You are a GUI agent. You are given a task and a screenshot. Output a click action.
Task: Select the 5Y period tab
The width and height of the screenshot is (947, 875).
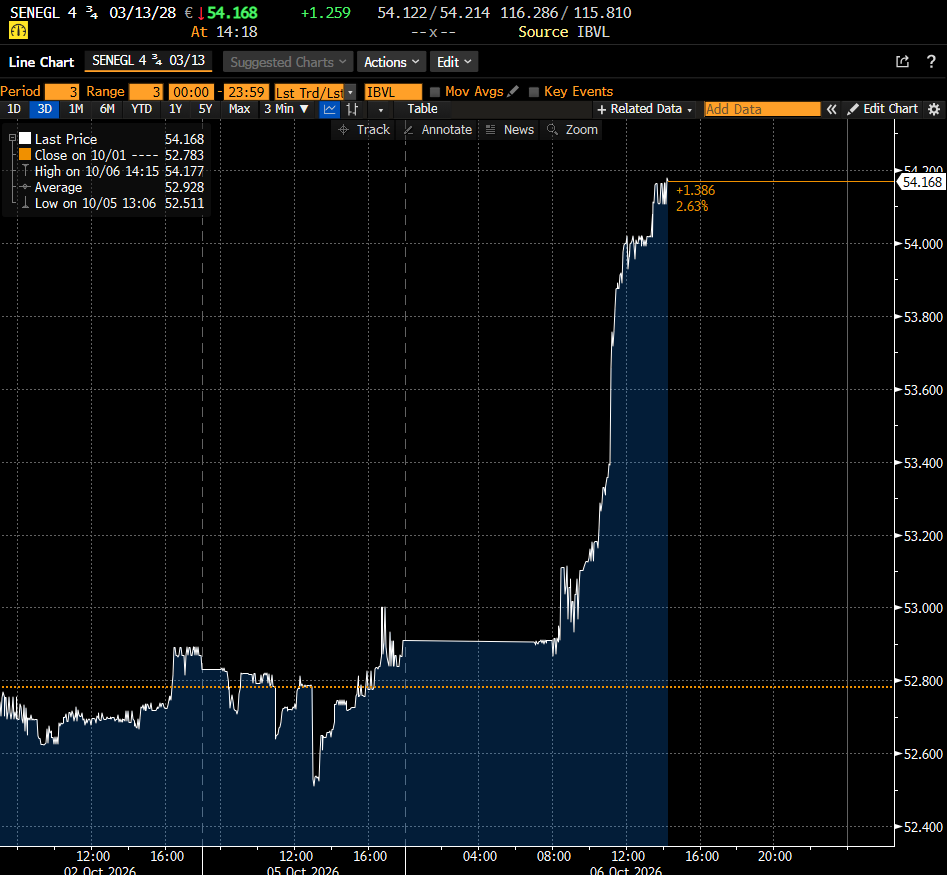click(x=205, y=109)
